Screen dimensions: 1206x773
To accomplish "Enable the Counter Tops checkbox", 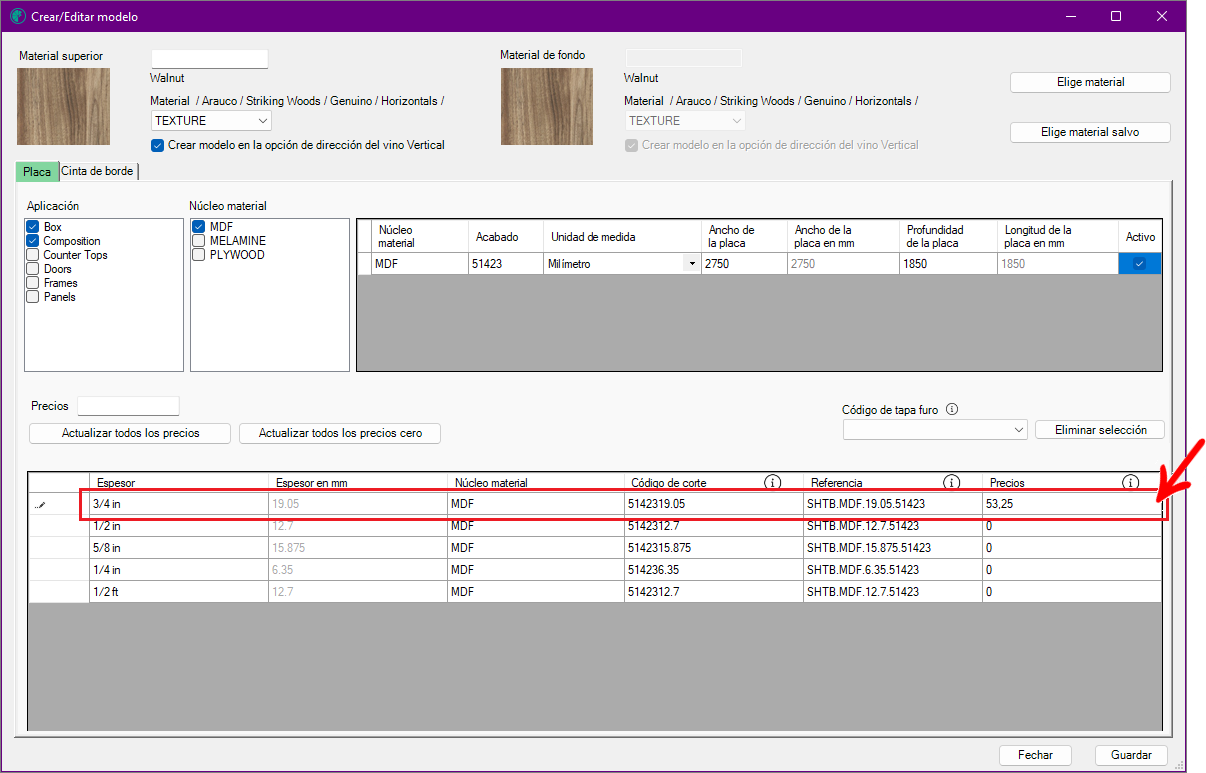I will coord(33,255).
